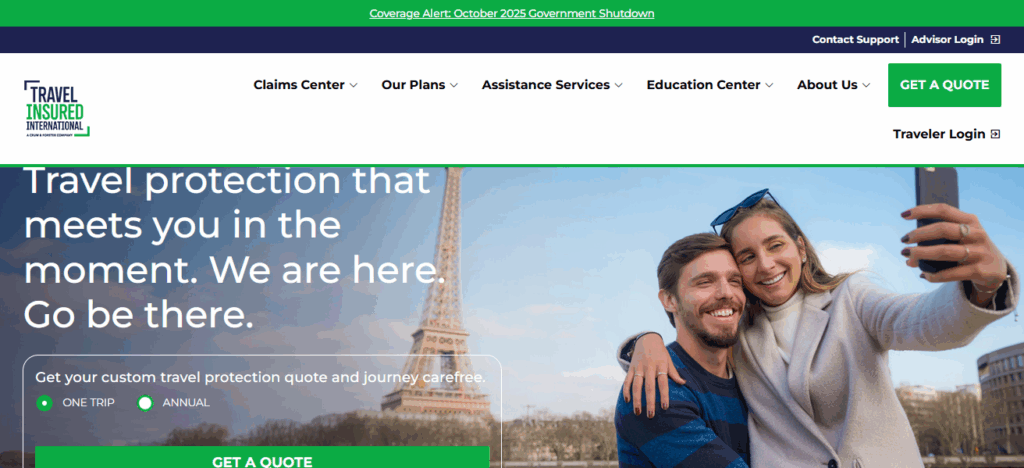Open the Education Center menu

(703, 85)
